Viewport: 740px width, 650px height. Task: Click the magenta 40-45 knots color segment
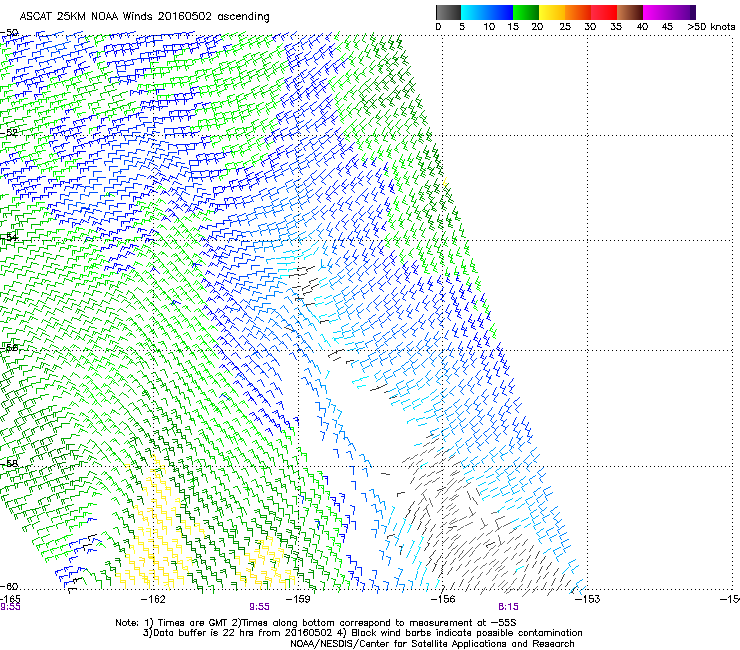pyautogui.click(x=656, y=12)
